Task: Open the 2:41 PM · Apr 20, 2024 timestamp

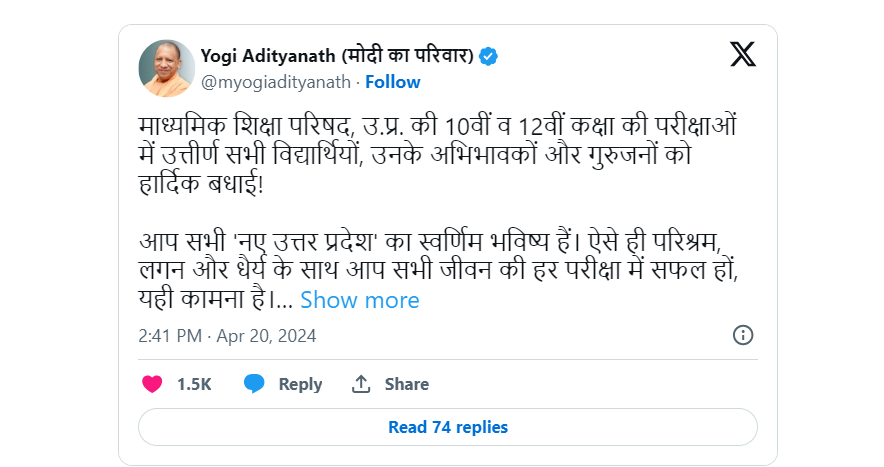Action: (x=227, y=336)
